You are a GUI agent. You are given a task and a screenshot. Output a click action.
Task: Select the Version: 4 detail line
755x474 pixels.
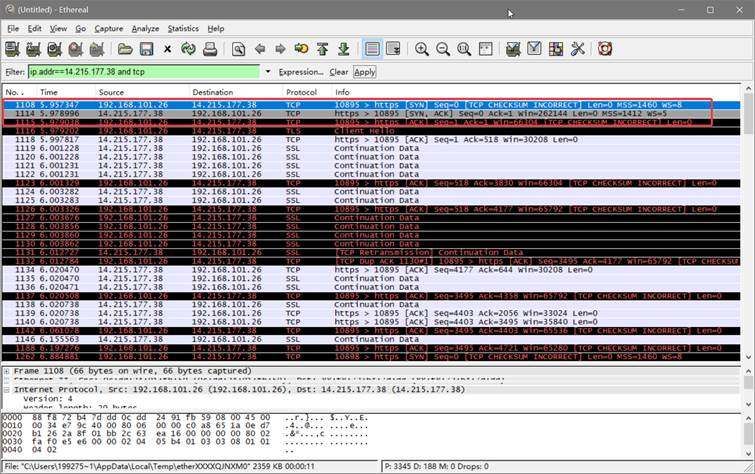tap(48, 399)
